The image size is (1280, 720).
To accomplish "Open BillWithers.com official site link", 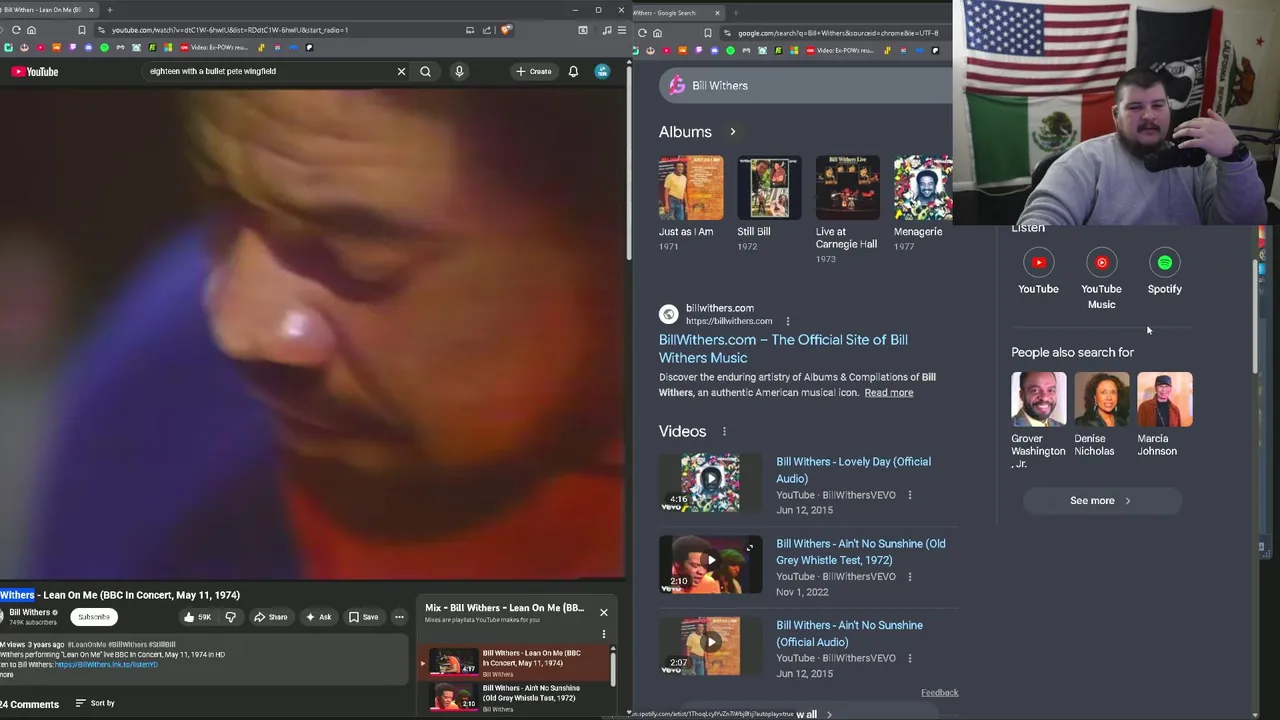I will [783, 349].
